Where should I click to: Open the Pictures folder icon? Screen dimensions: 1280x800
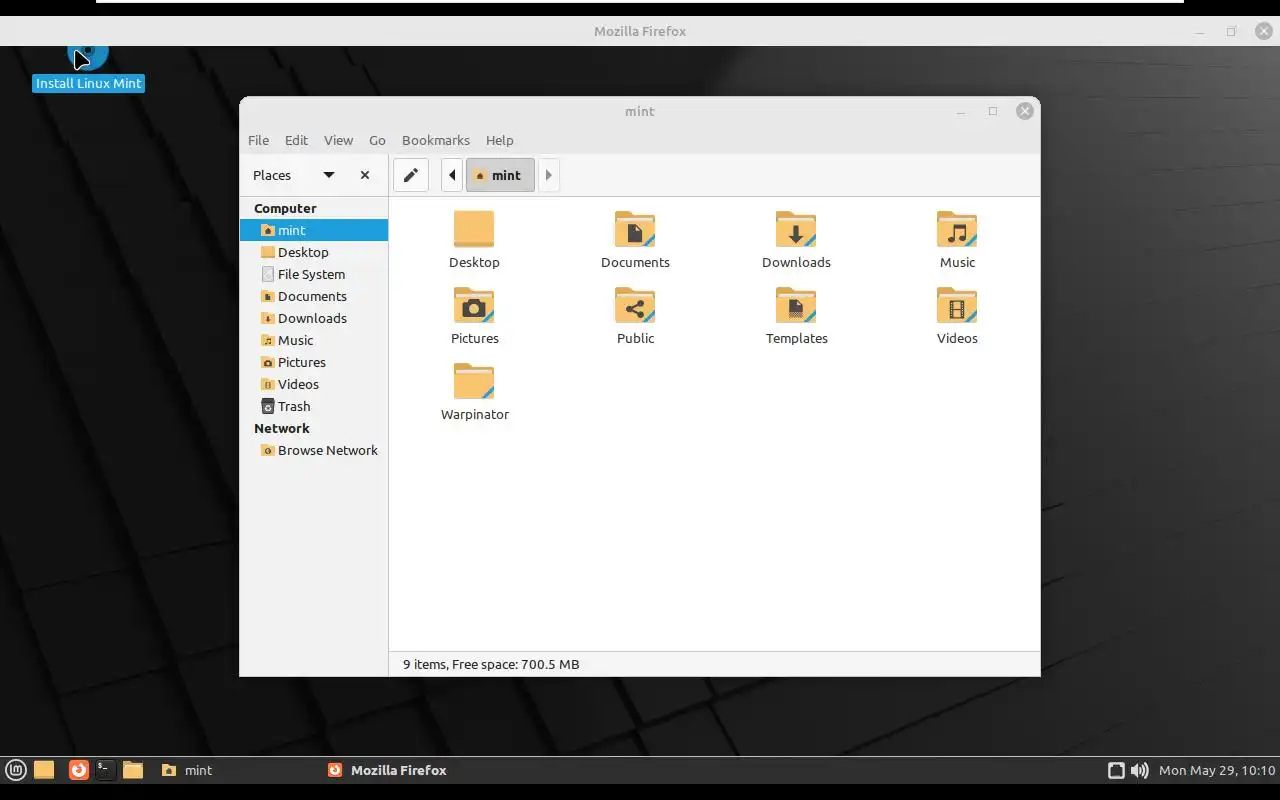coord(474,305)
